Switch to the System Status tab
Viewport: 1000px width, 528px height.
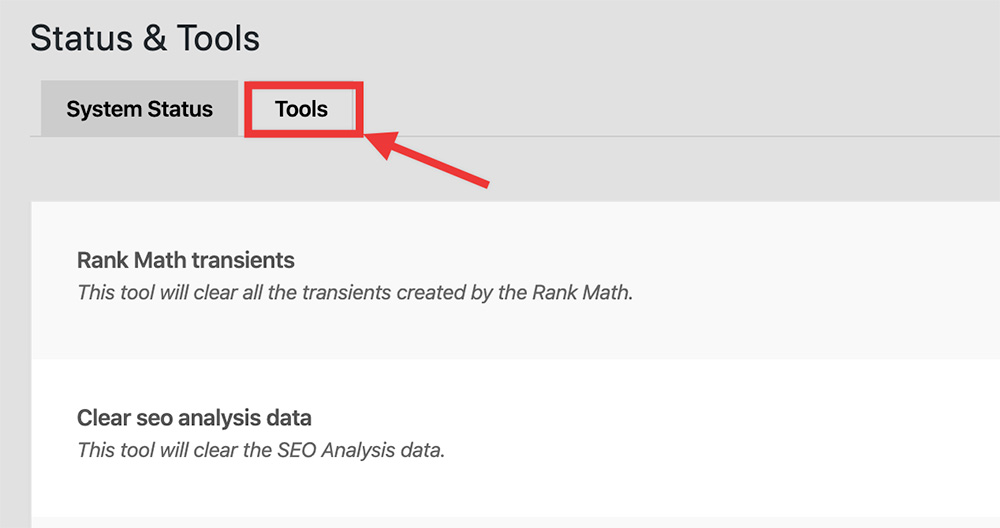pyautogui.click(x=139, y=109)
